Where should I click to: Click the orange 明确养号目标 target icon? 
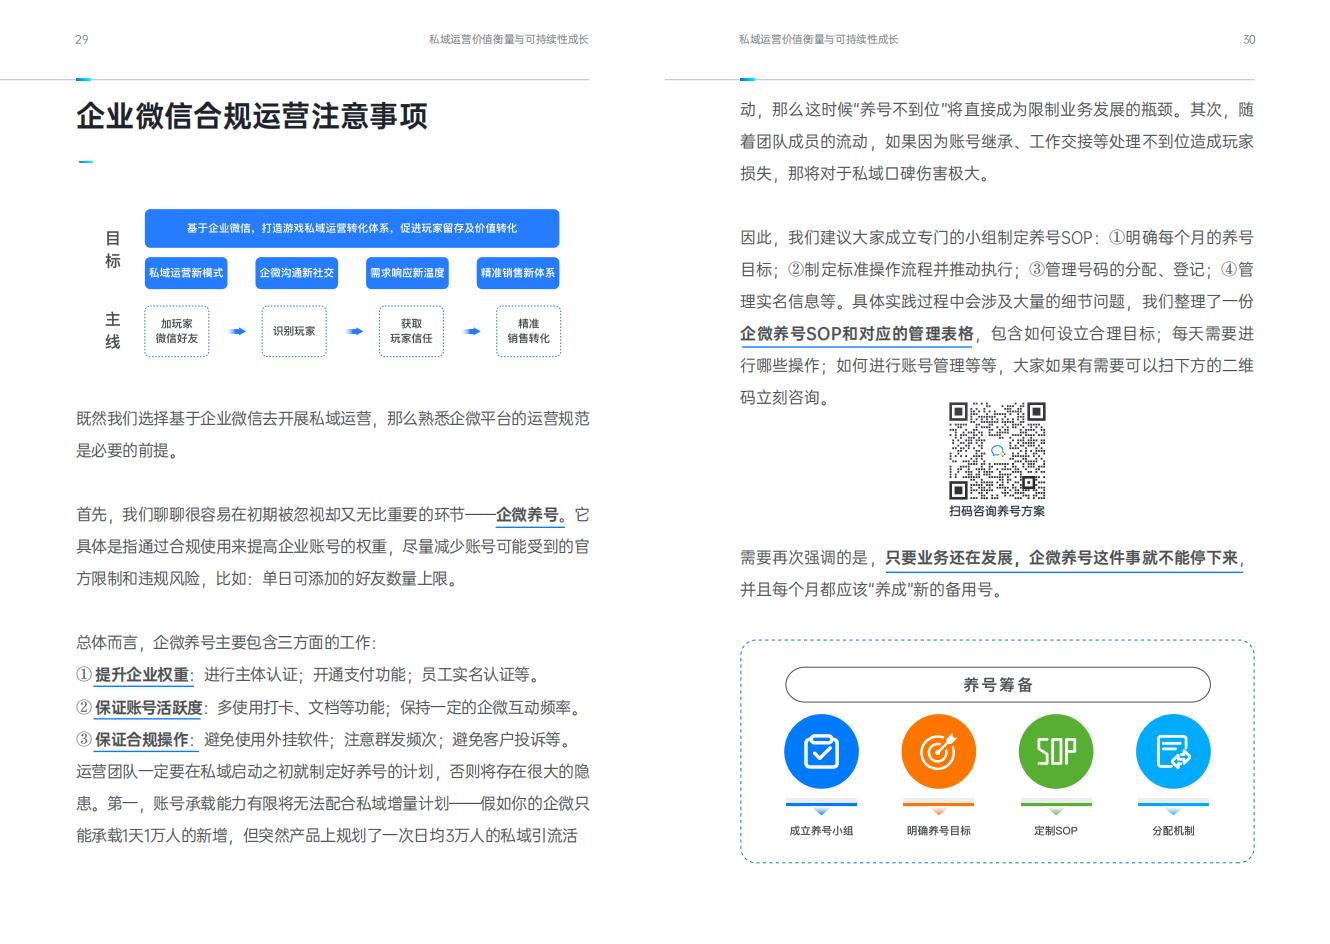coord(938,752)
